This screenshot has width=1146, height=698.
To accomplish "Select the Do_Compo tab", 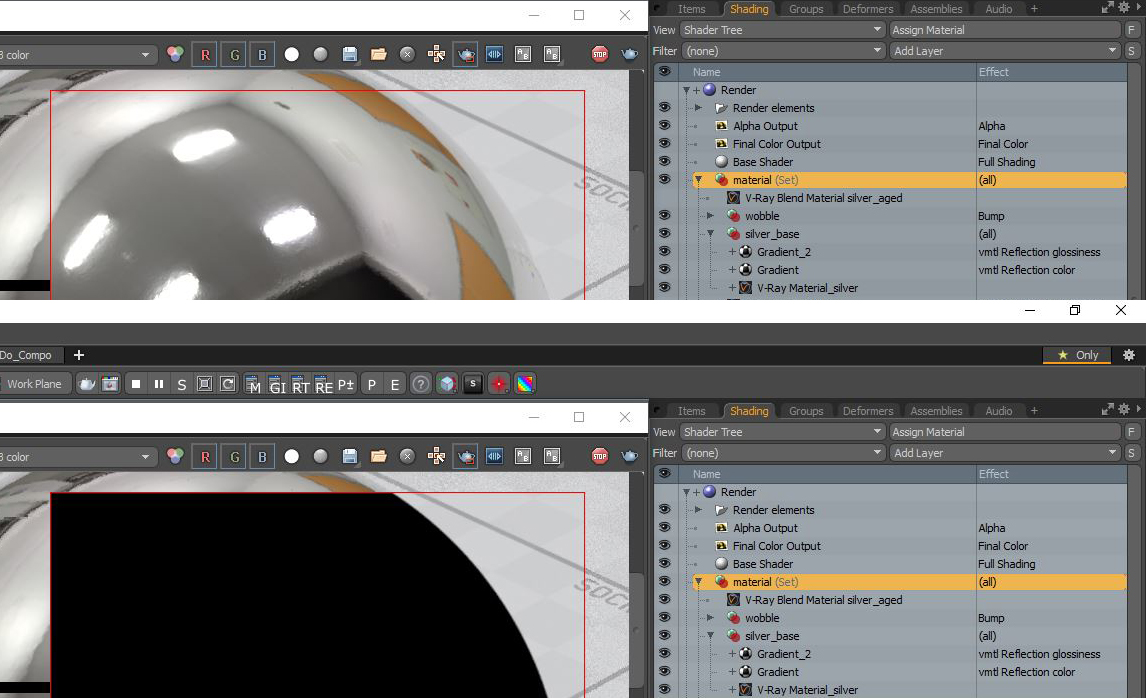I will point(30,355).
